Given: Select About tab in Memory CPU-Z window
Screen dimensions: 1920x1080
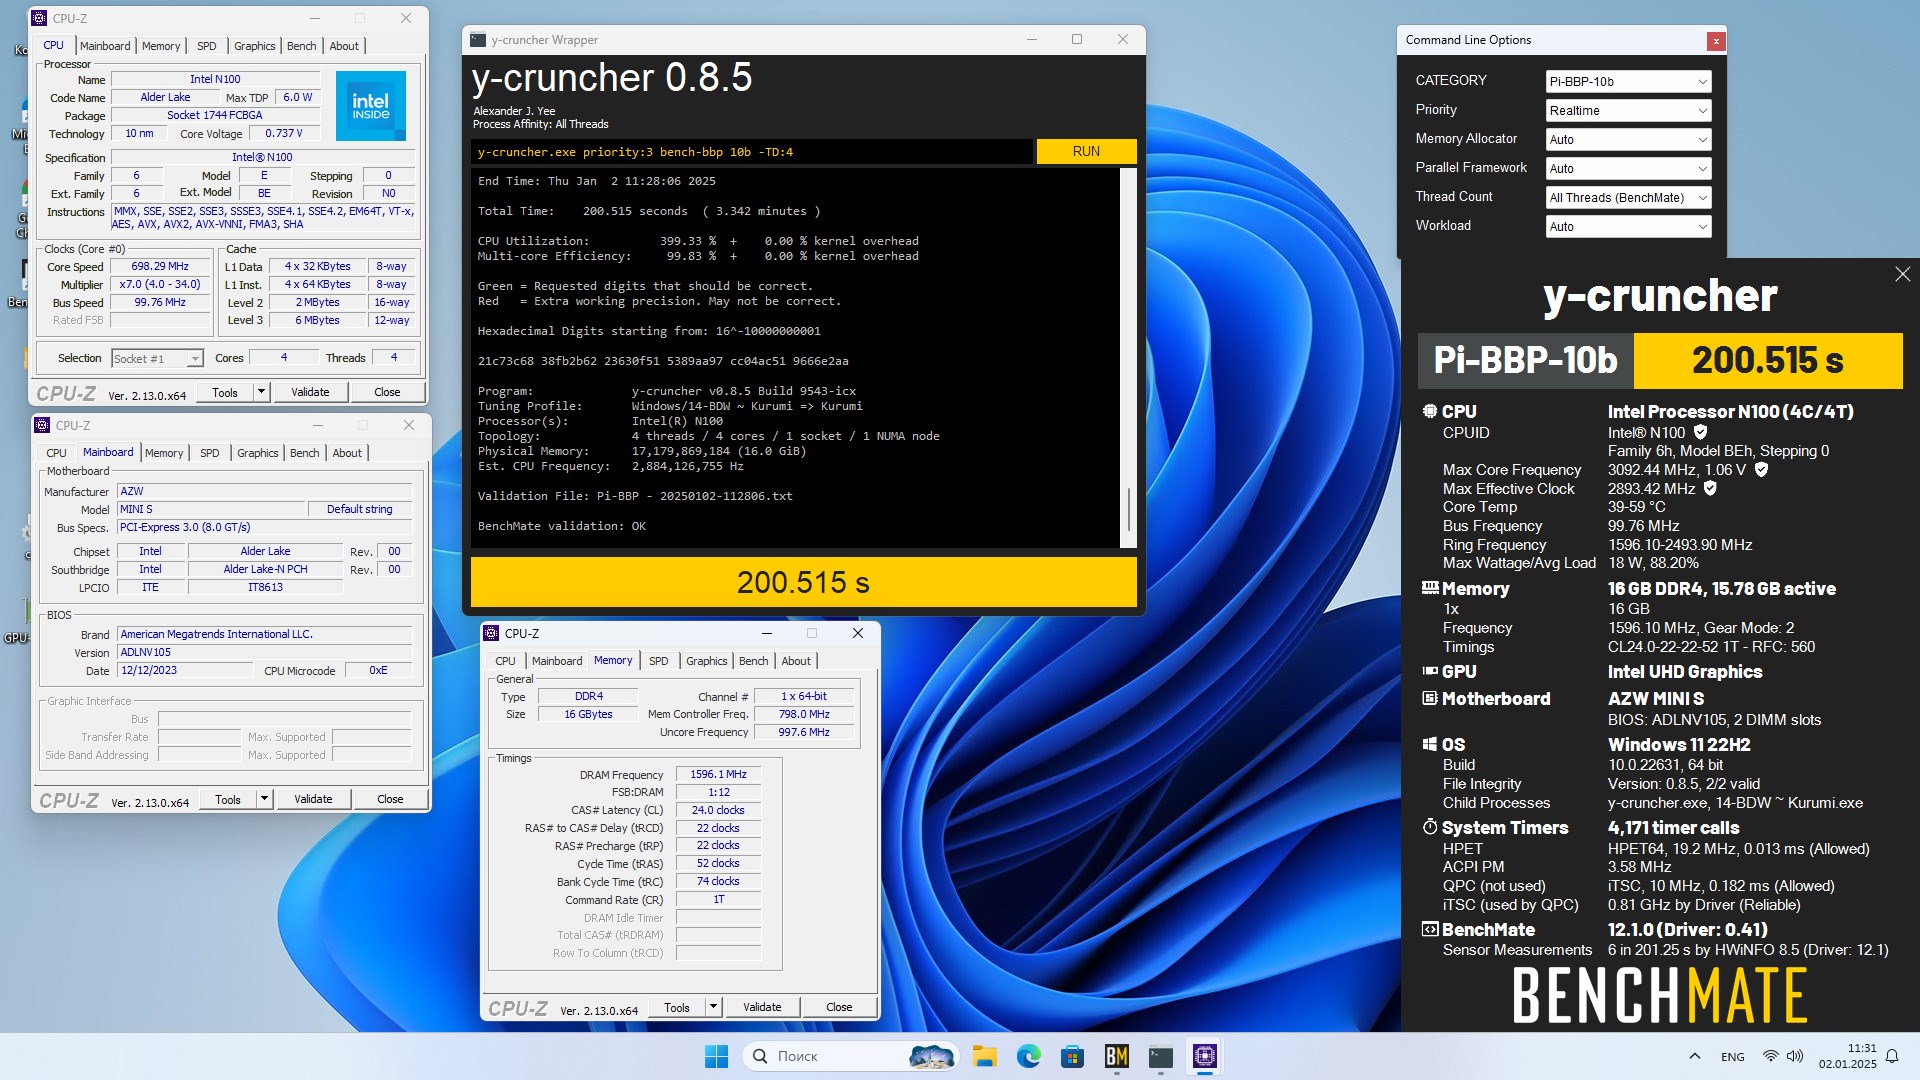Looking at the screenshot, I should point(796,661).
